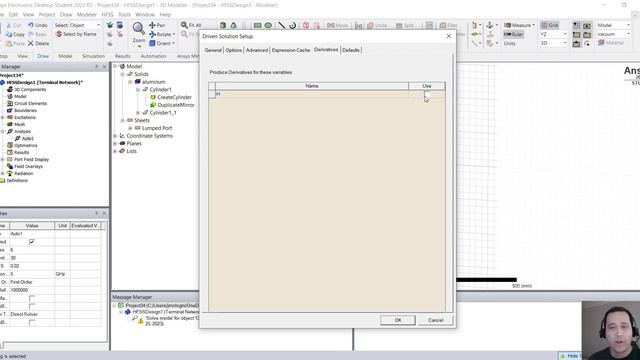
Task: Expand the Port Field Display node
Action: [x=3, y=160]
